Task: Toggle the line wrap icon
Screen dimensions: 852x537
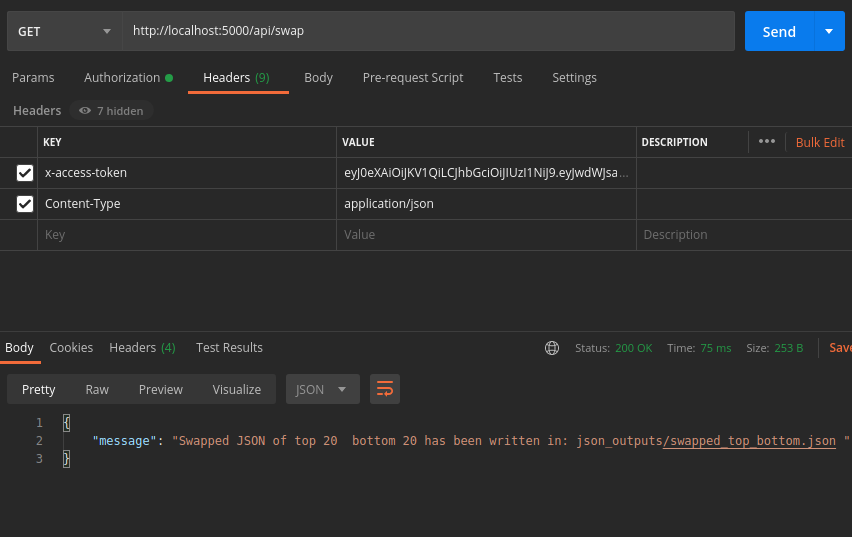Action: click(x=385, y=389)
